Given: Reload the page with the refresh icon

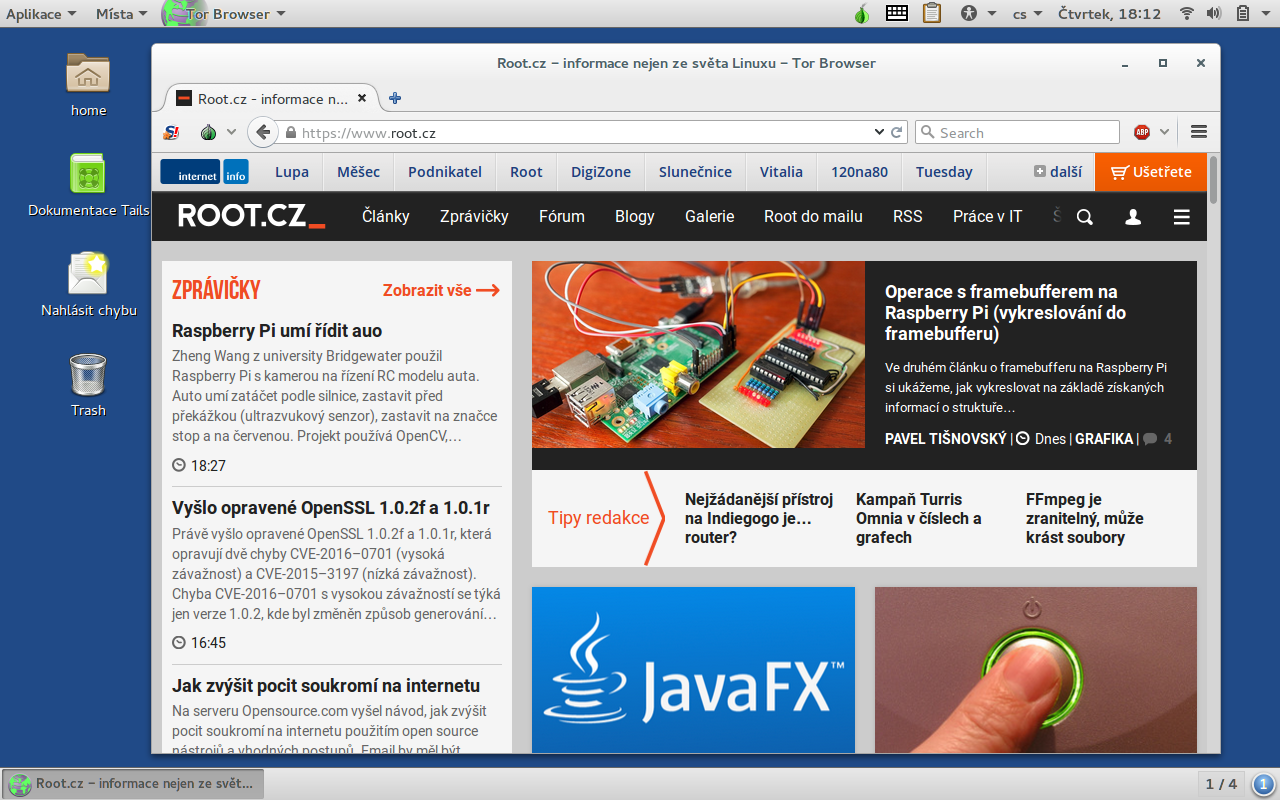Looking at the screenshot, I should click(x=897, y=132).
